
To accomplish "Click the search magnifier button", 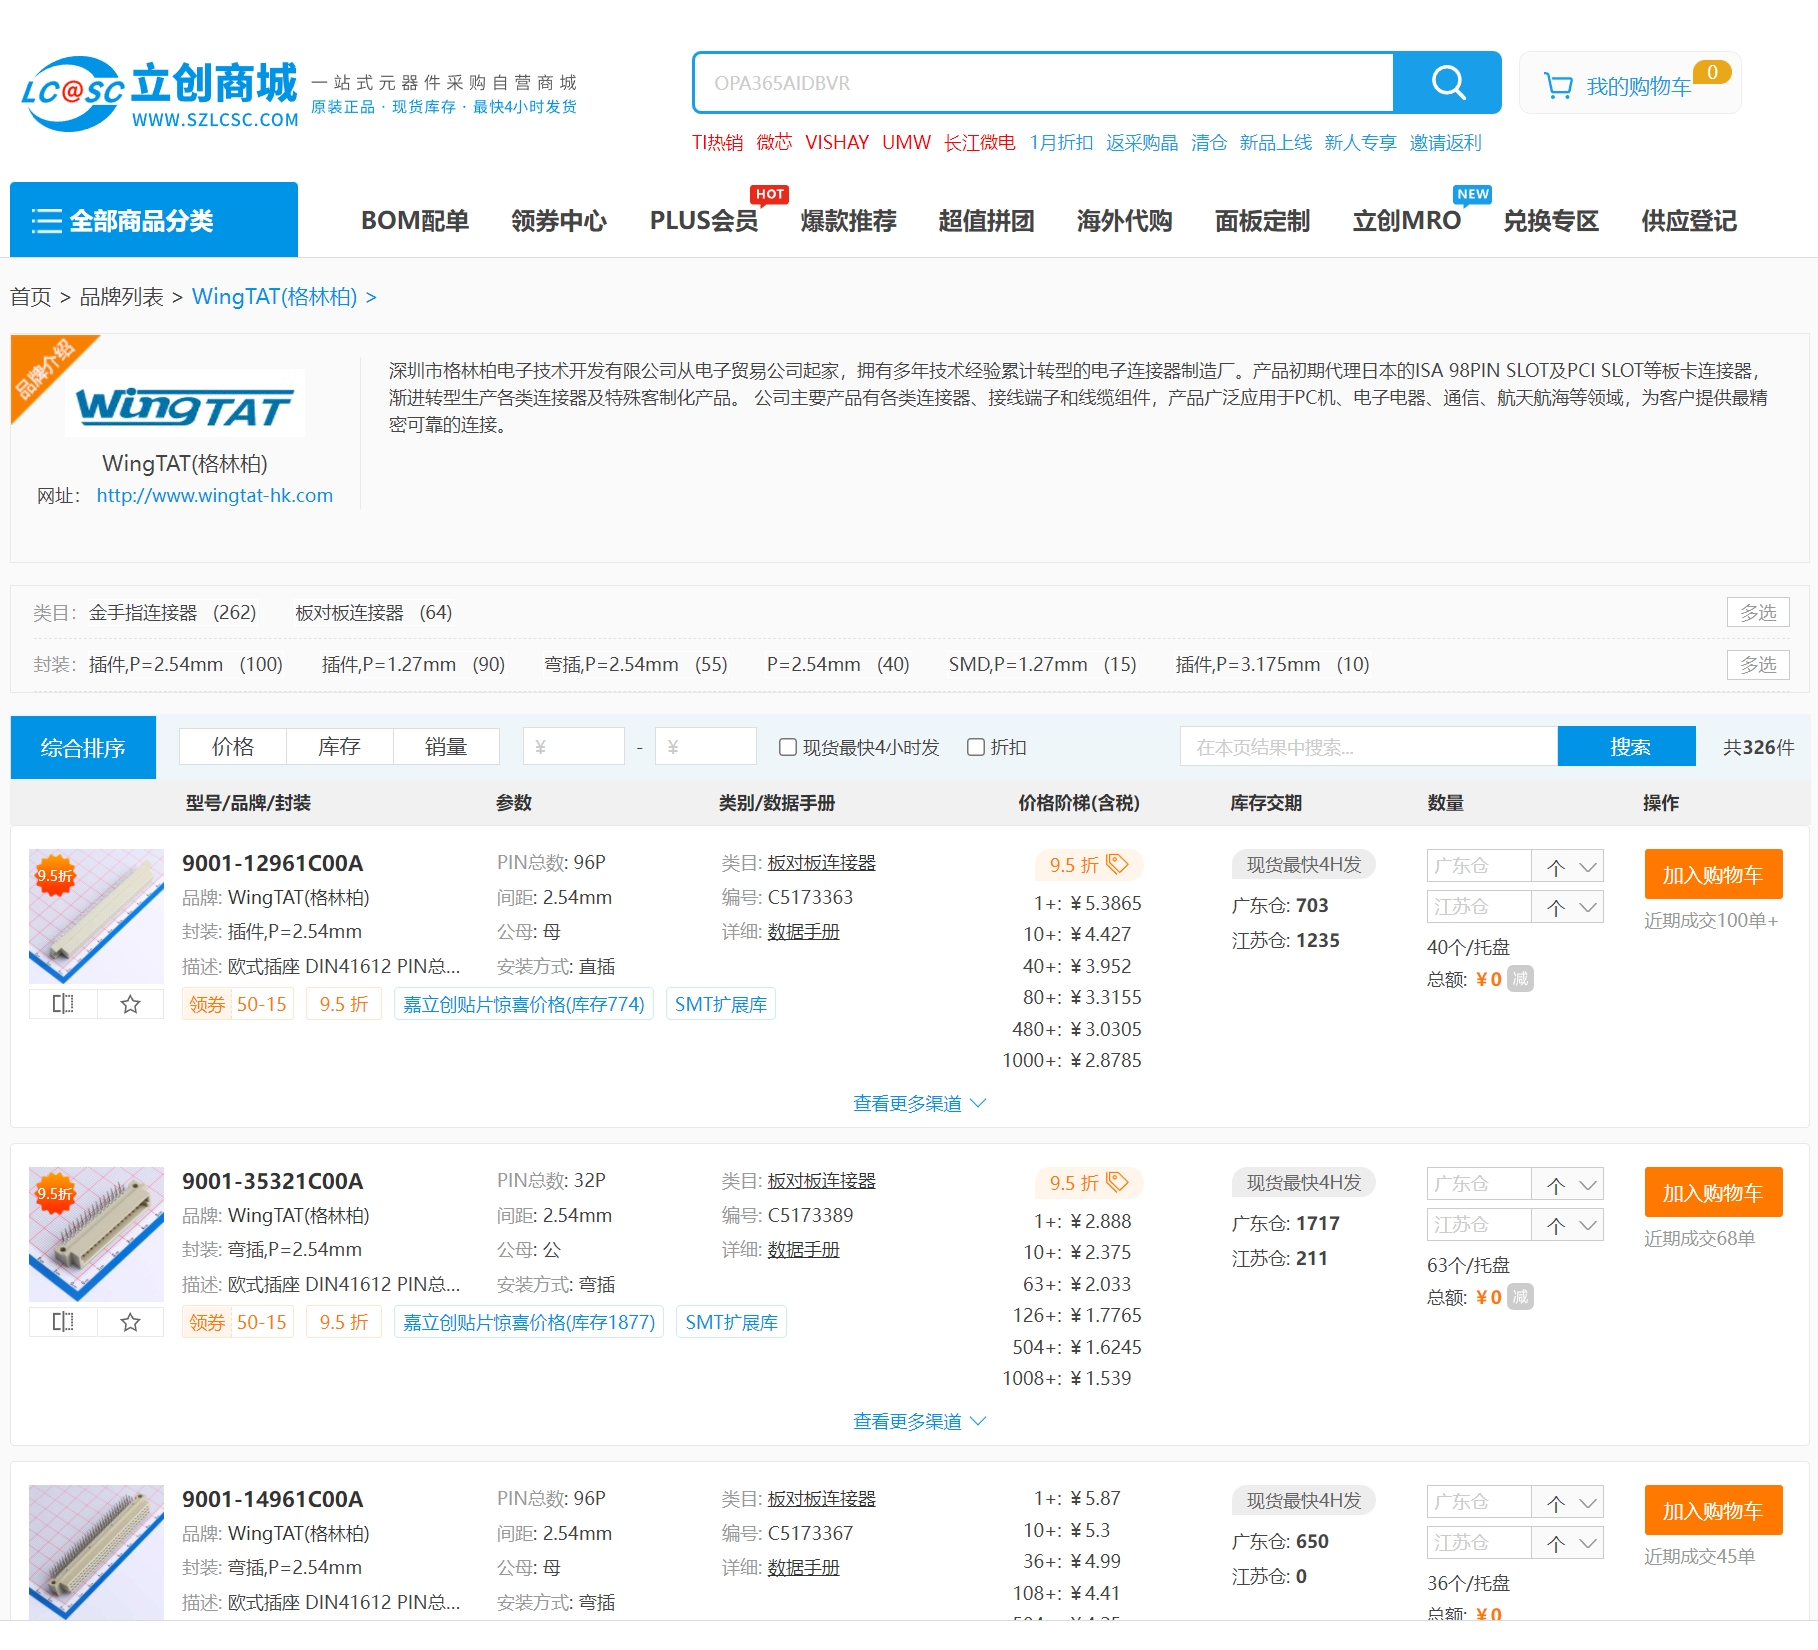I will (x=1447, y=82).
